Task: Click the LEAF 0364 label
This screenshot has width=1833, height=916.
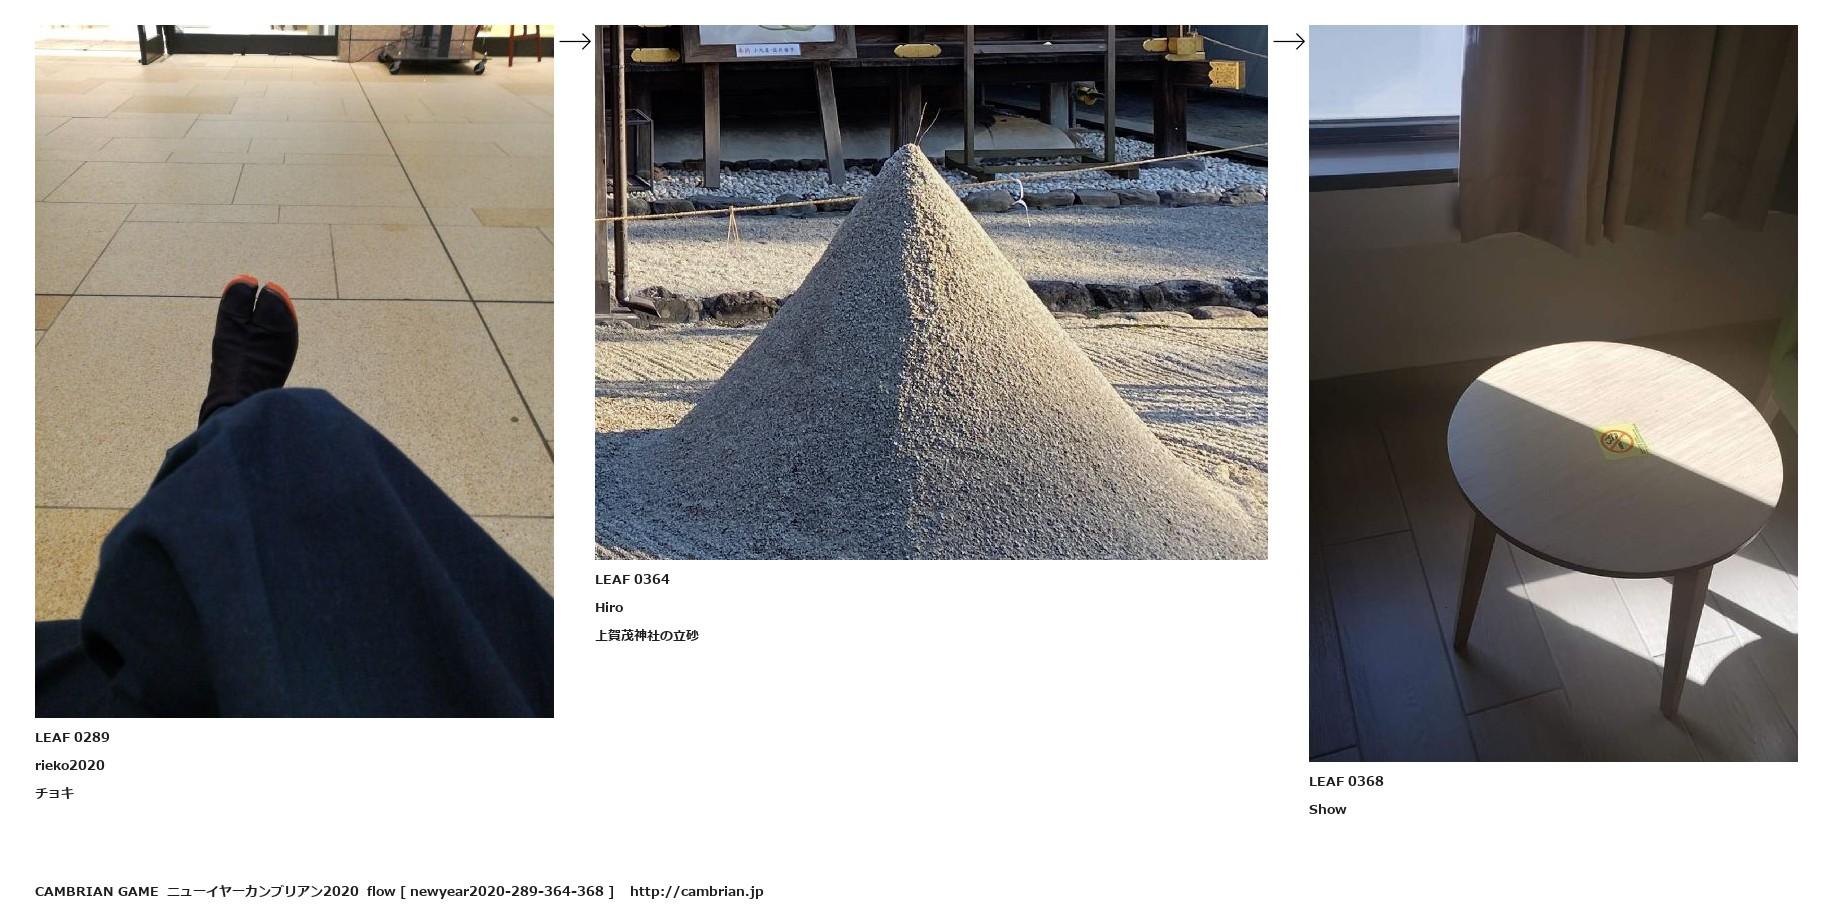Action: pyautogui.click(x=632, y=579)
